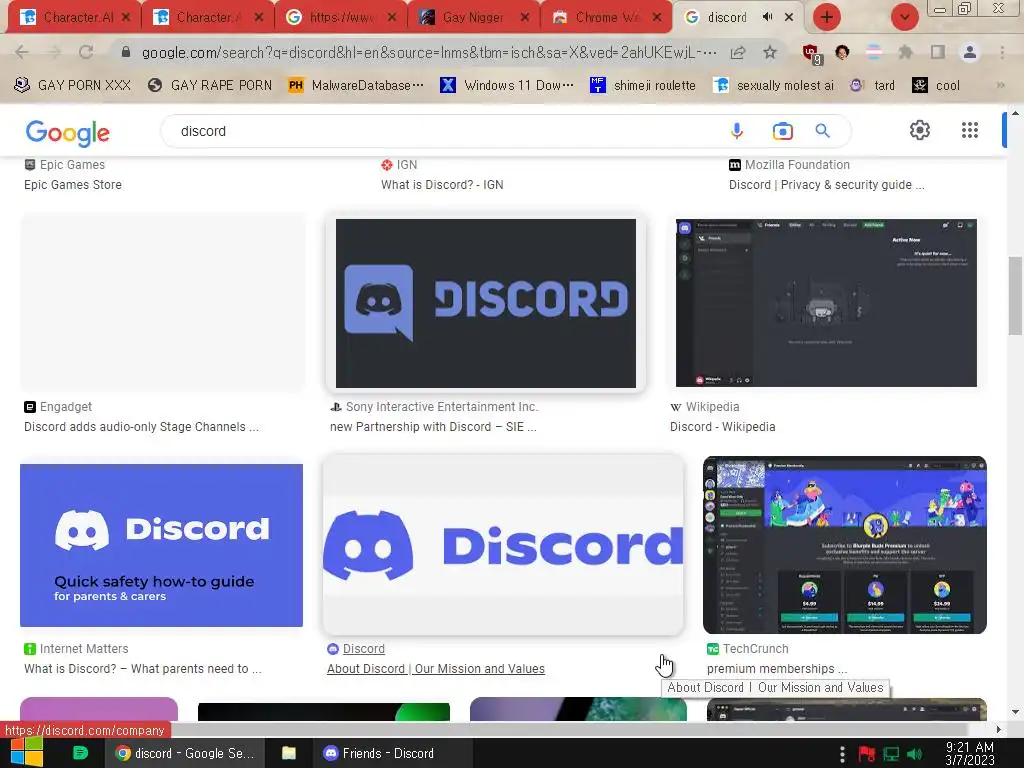Click the scrollbar down arrow

coord(1015,712)
